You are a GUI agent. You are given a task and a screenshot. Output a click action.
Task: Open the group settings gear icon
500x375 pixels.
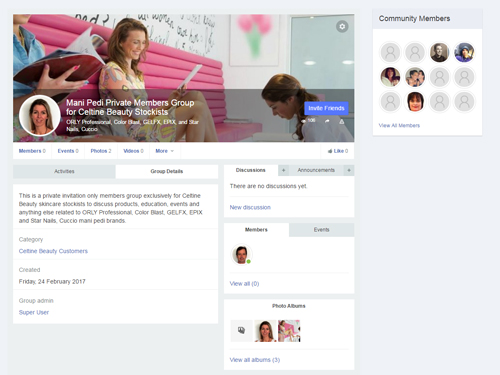tap(342, 26)
